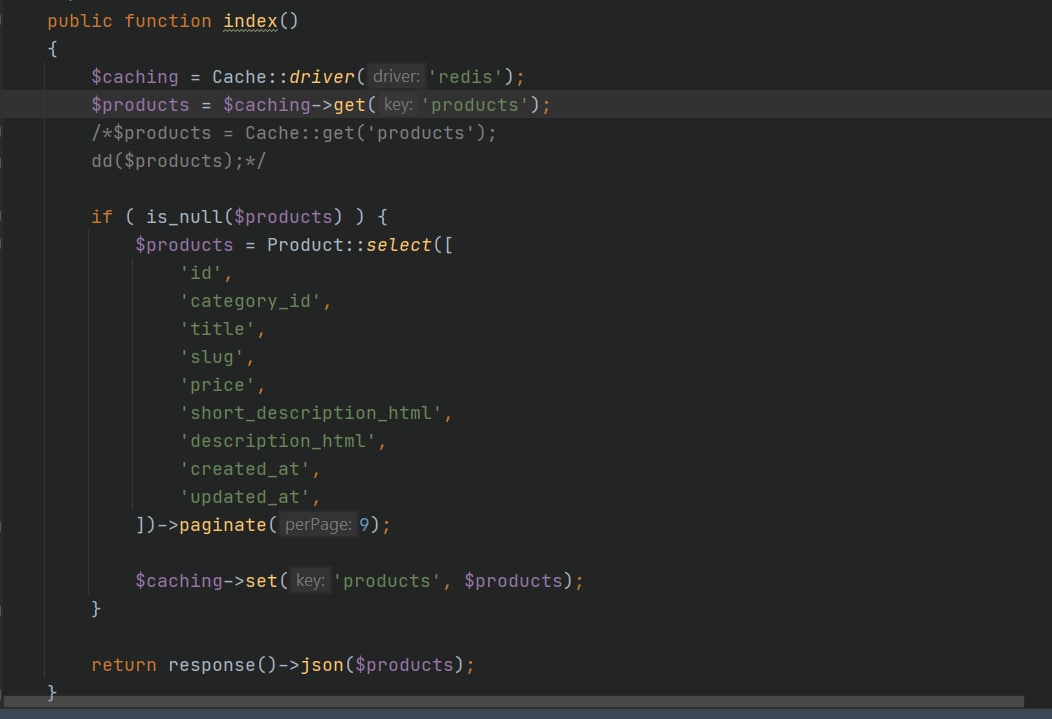Click $products inside json() call
Screen dimensions: 1052x719
pos(404,665)
